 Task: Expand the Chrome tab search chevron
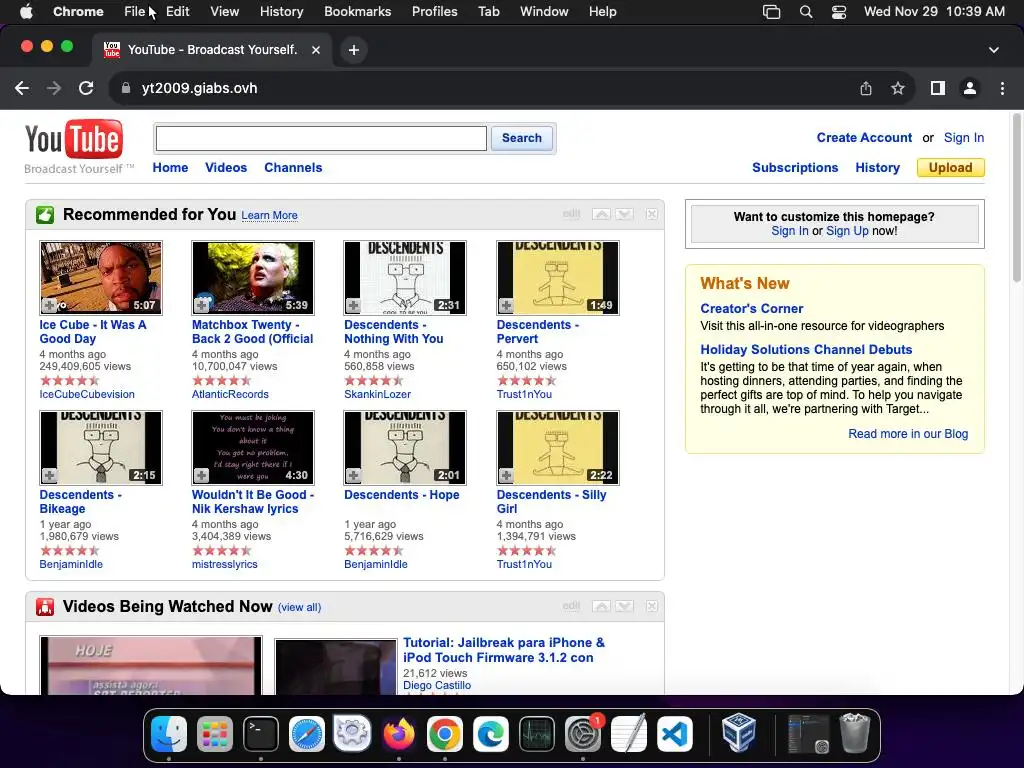point(993,50)
